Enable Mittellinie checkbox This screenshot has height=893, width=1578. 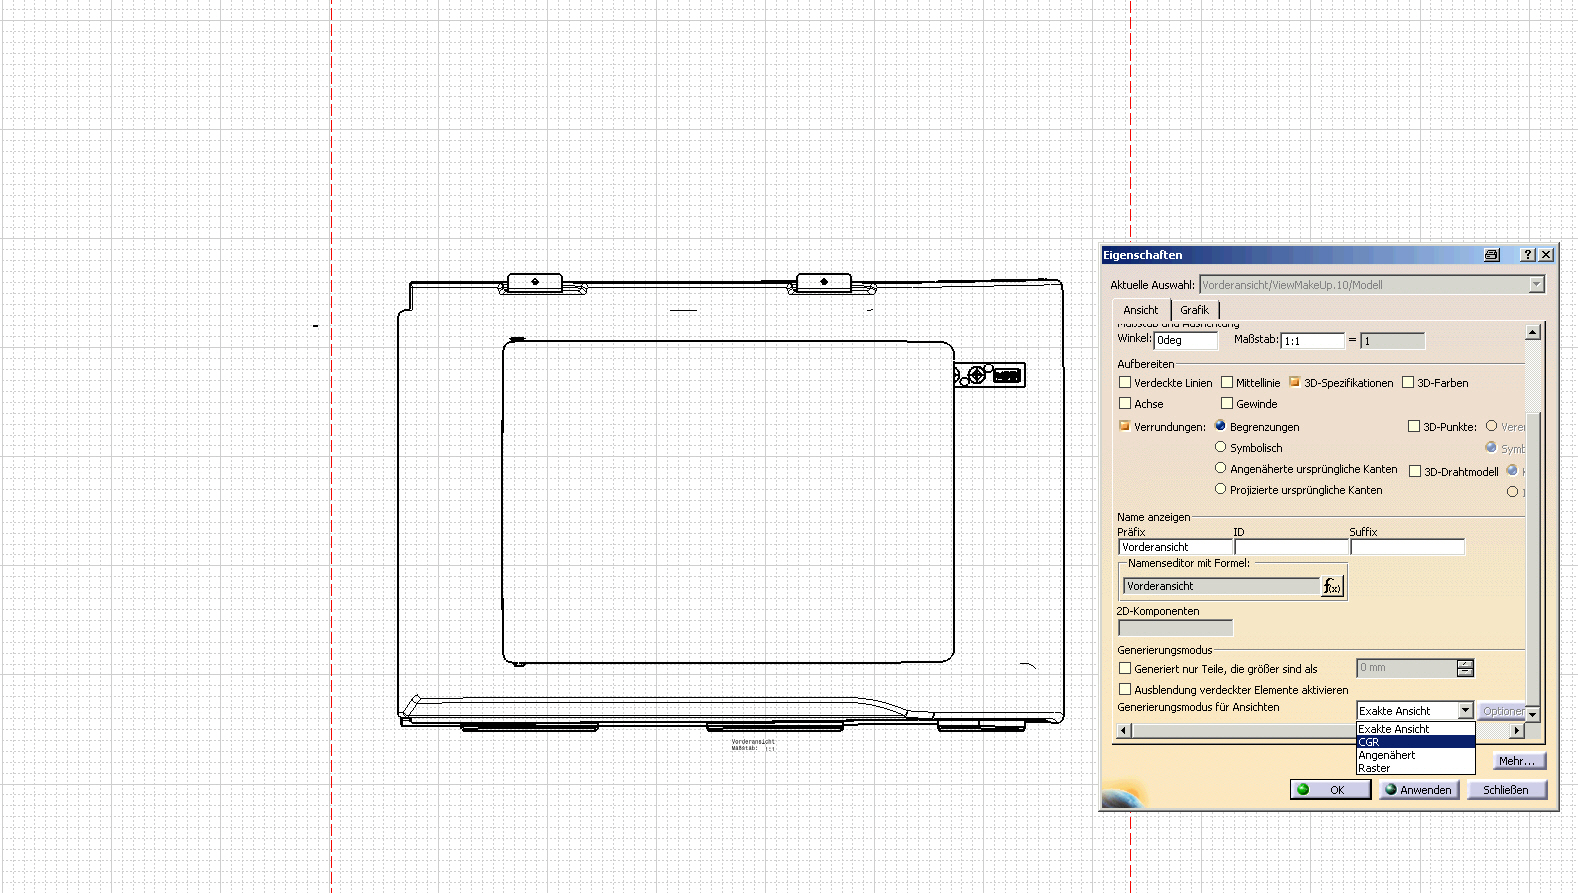coord(1227,382)
